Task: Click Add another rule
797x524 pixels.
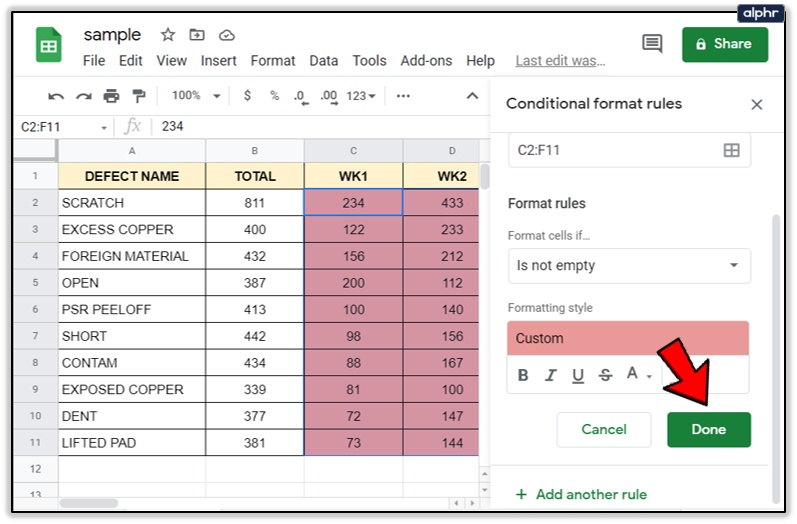Action: pyautogui.click(x=580, y=494)
